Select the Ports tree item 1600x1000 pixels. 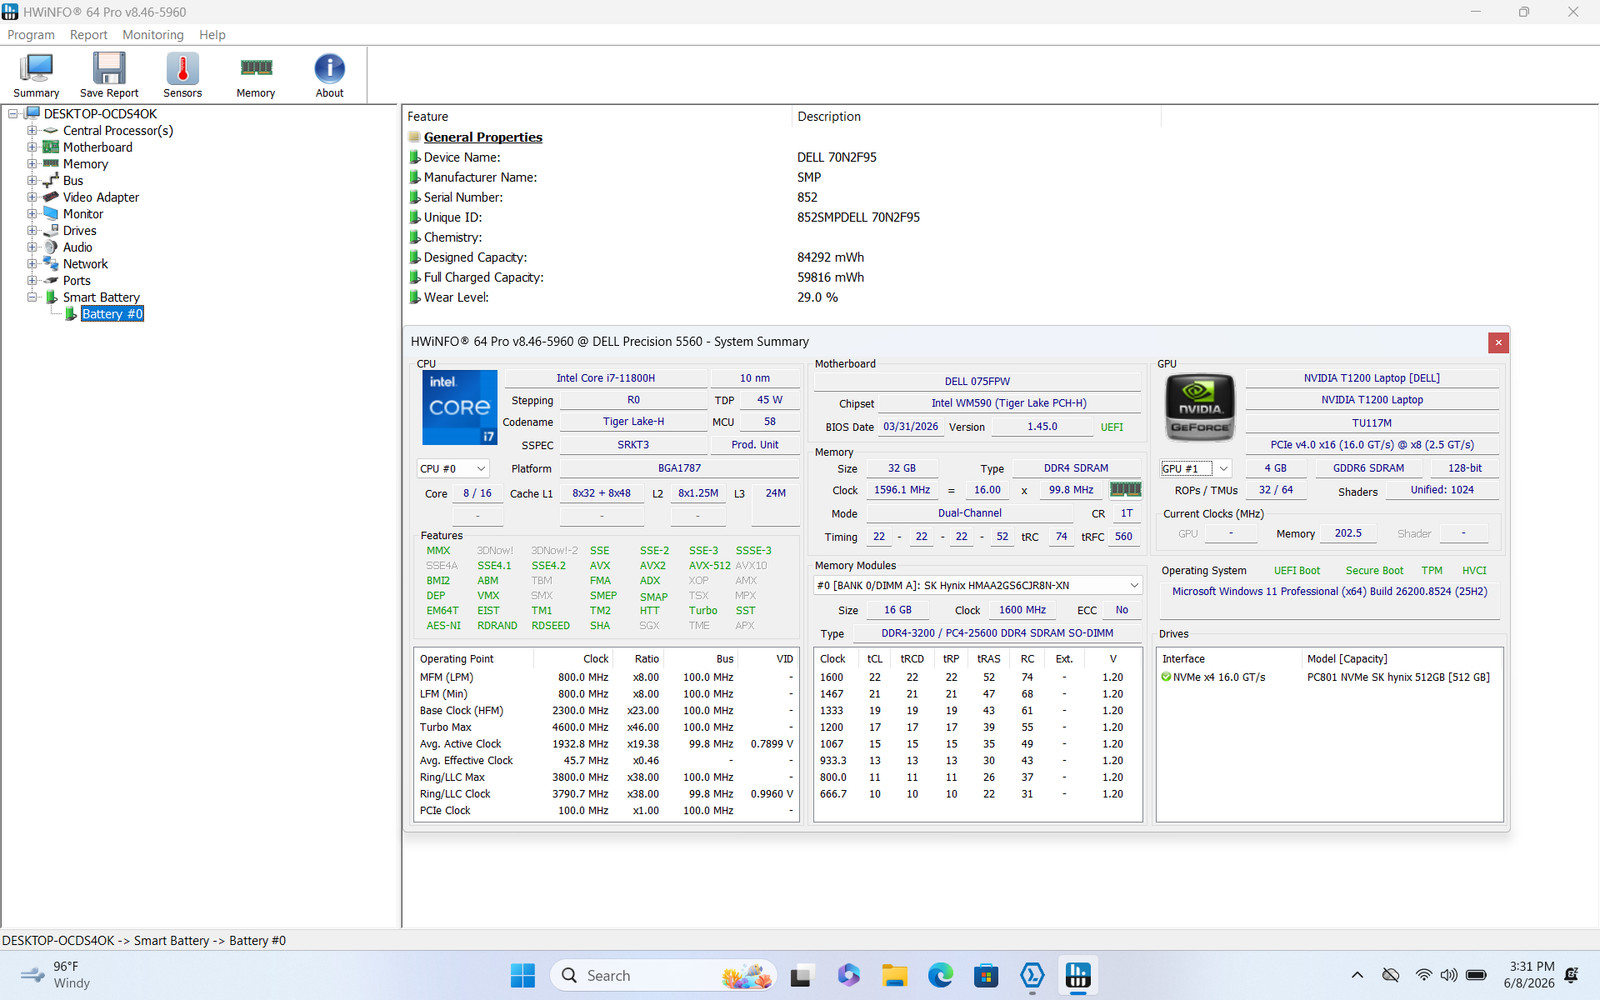point(76,281)
